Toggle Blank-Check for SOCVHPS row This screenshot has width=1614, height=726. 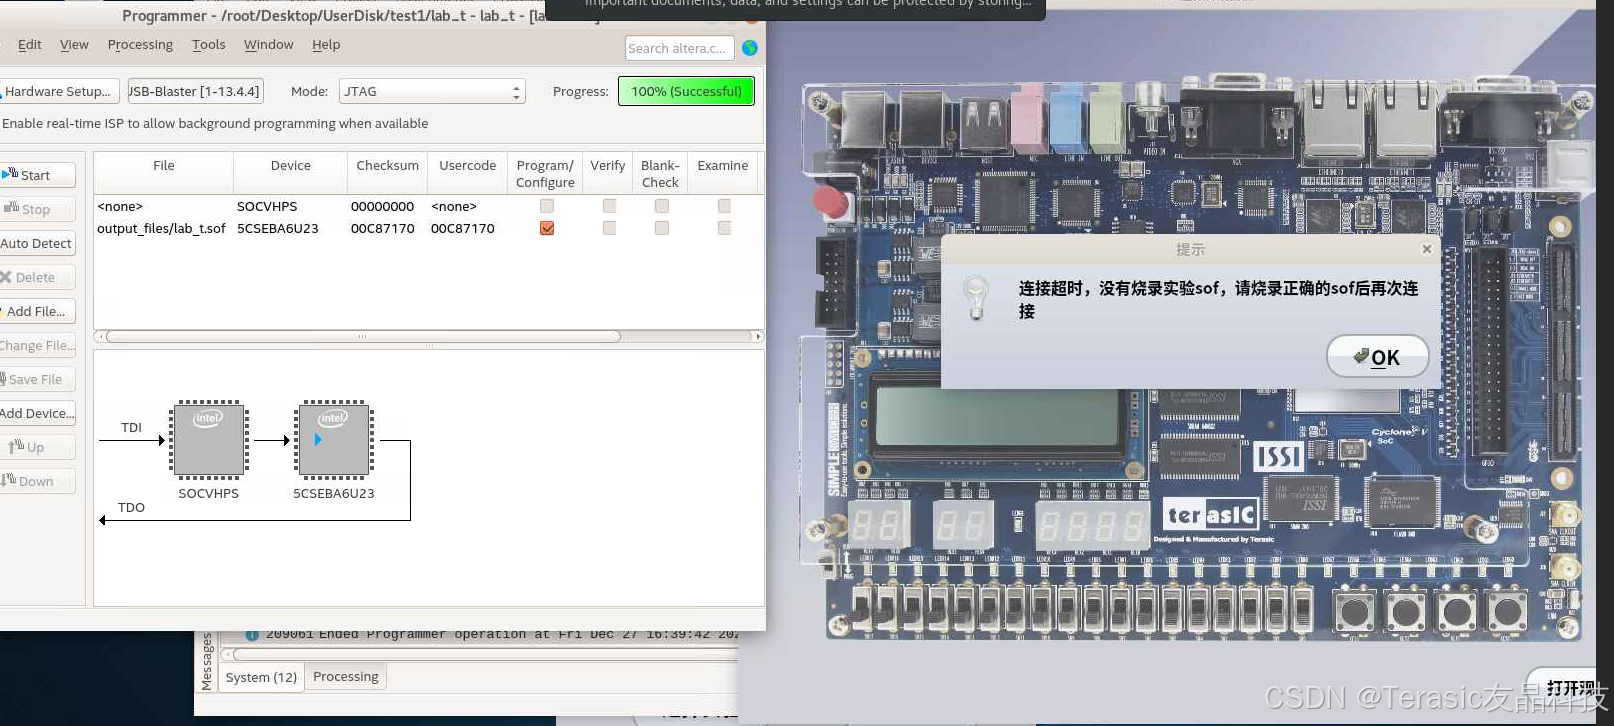point(661,206)
